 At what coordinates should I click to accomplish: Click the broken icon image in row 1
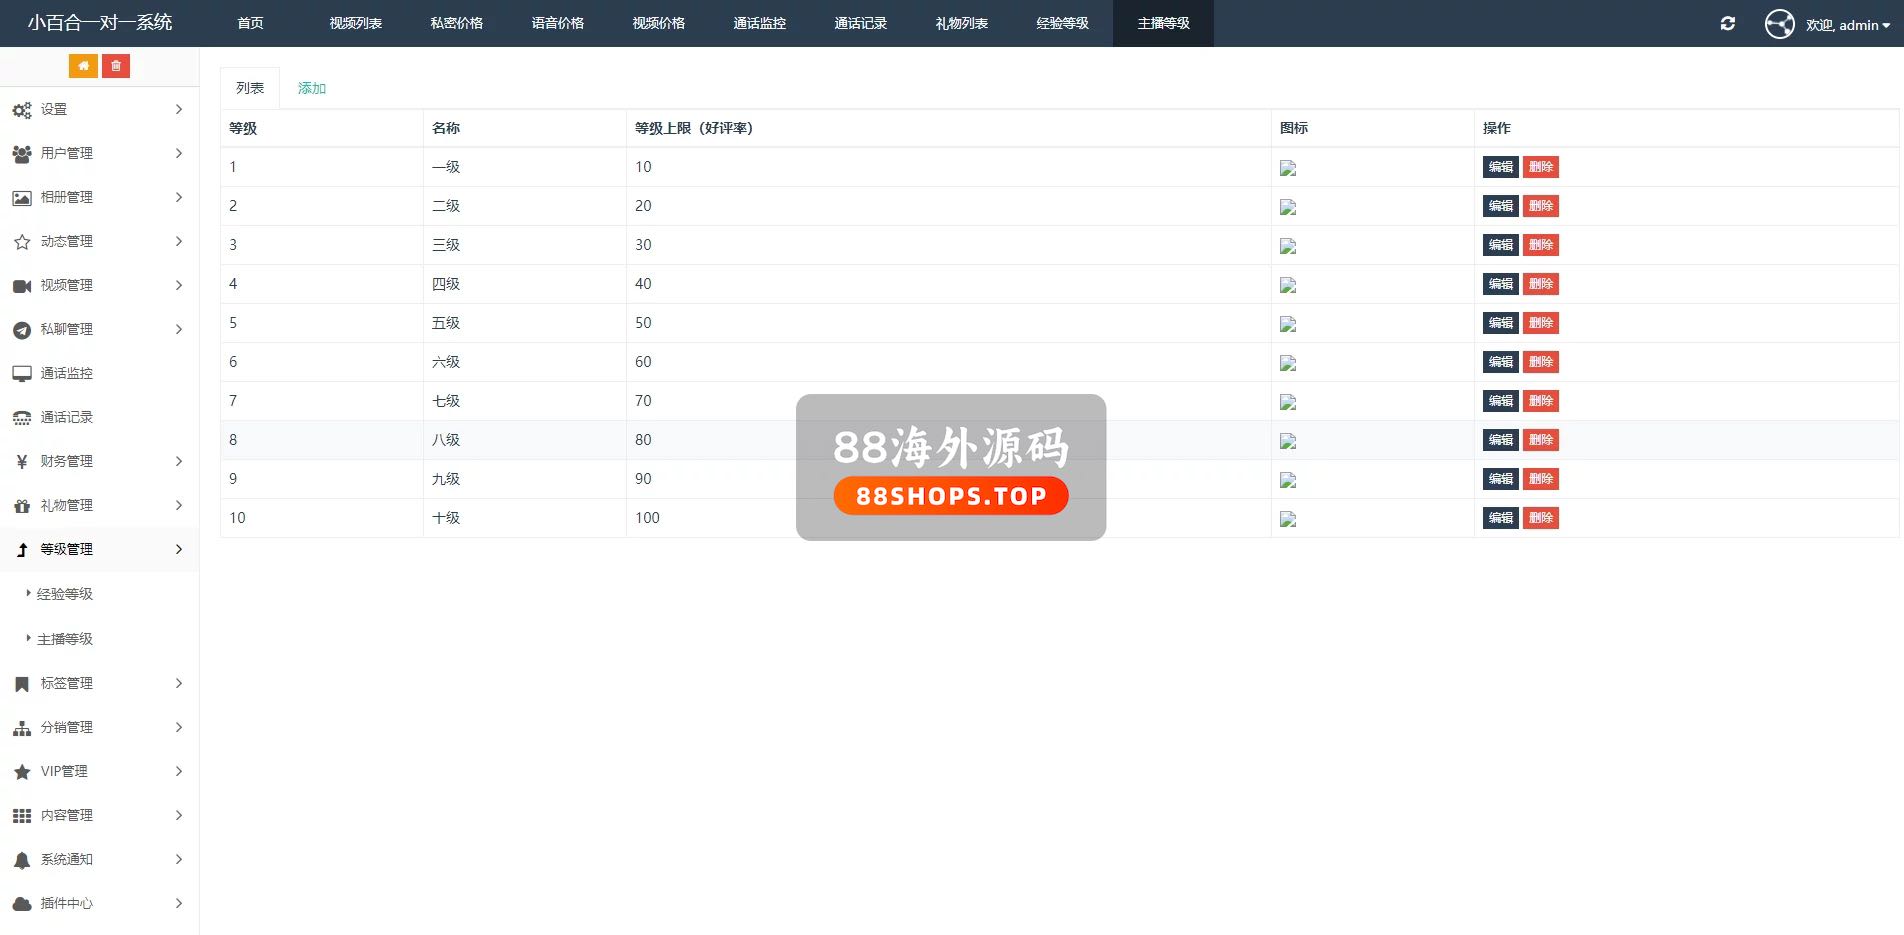[1288, 168]
